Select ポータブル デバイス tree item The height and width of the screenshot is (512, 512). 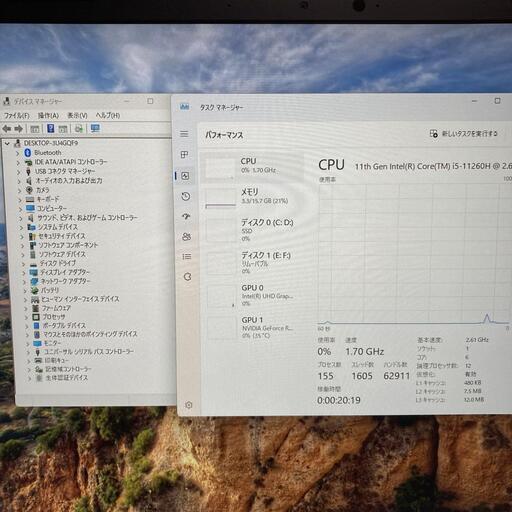coord(60,326)
